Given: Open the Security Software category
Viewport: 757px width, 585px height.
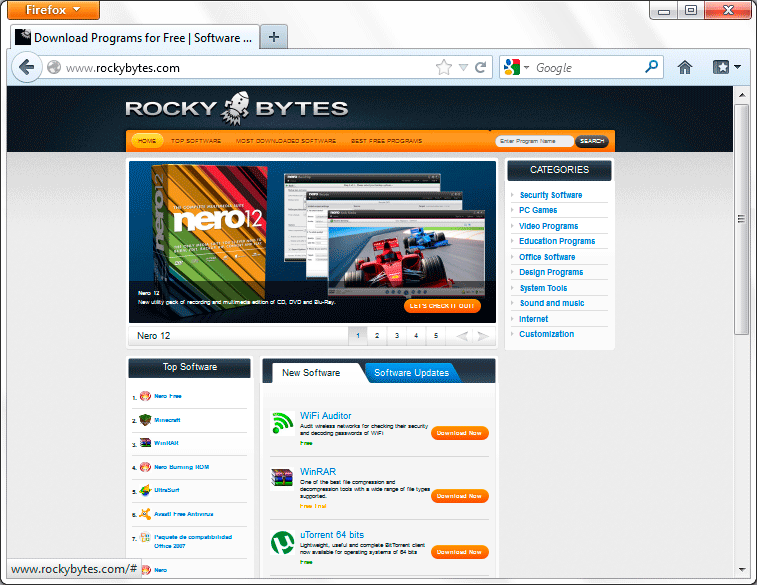Looking at the screenshot, I should click(551, 195).
